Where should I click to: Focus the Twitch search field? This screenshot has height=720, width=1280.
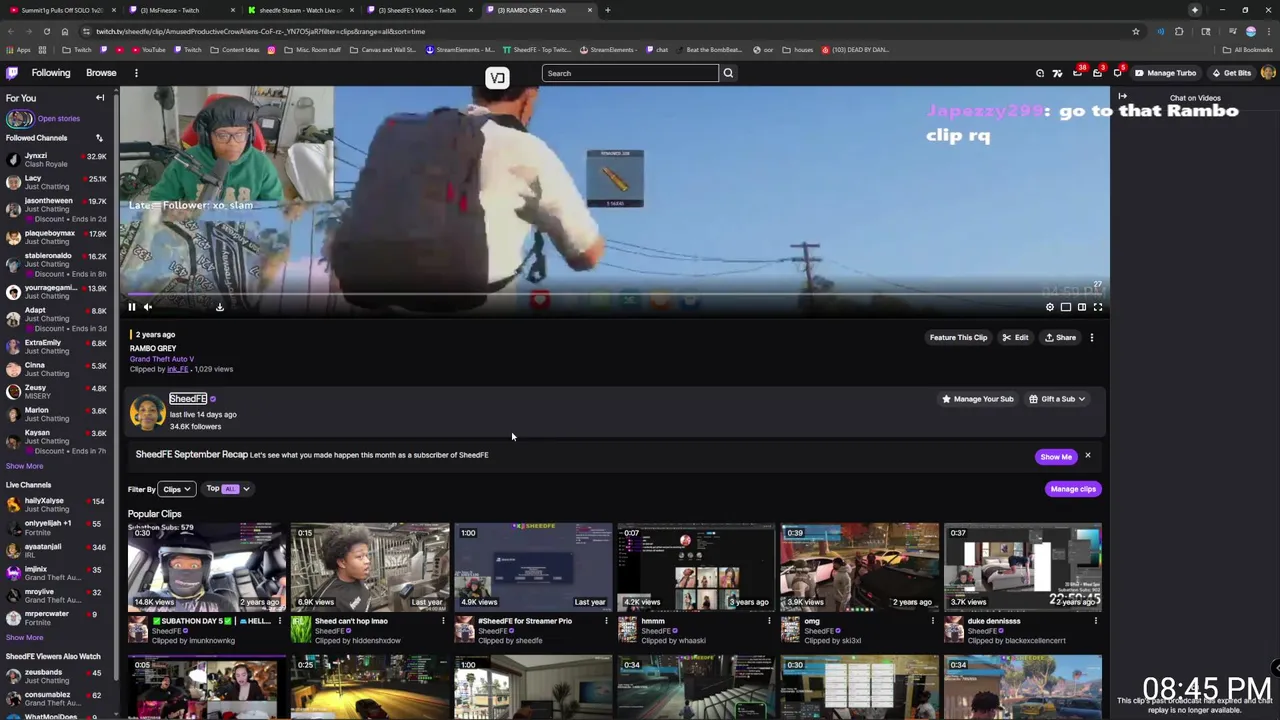[630, 73]
